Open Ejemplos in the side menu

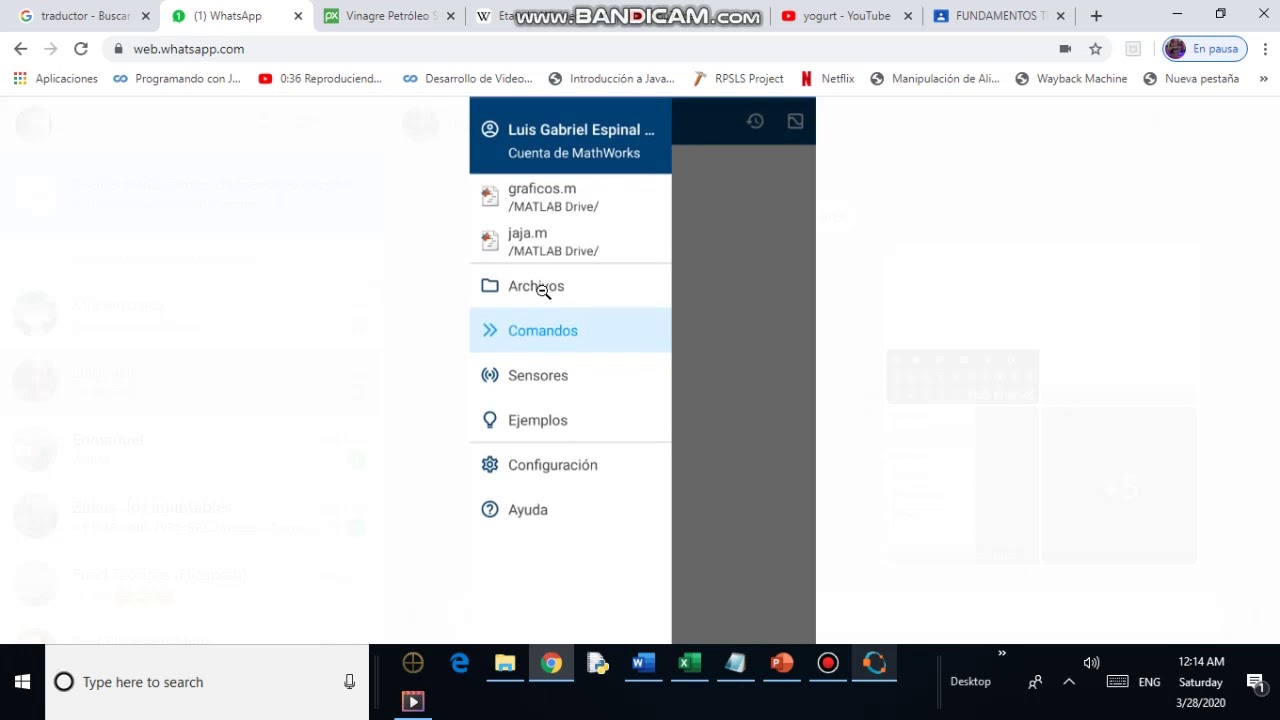[x=570, y=420]
